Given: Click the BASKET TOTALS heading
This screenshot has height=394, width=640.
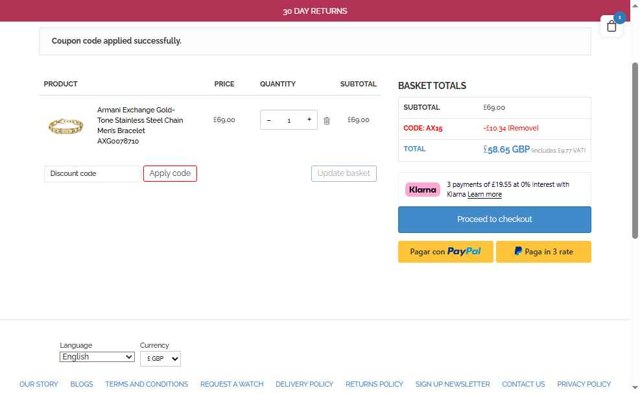Looking at the screenshot, I should [432, 86].
